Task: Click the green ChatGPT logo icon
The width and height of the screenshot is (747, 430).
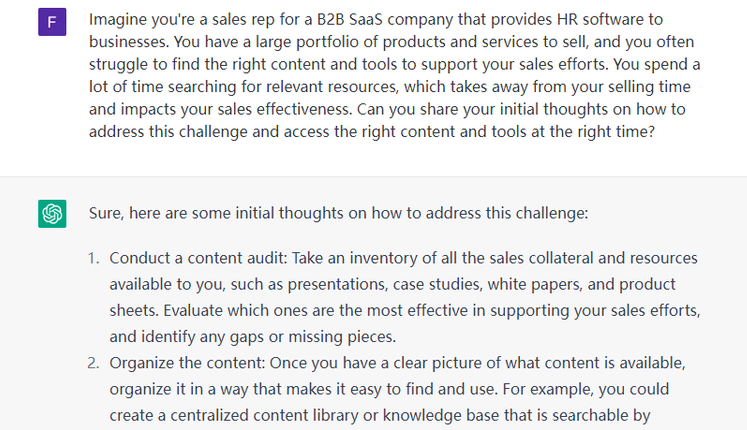Action: (x=52, y=213)
